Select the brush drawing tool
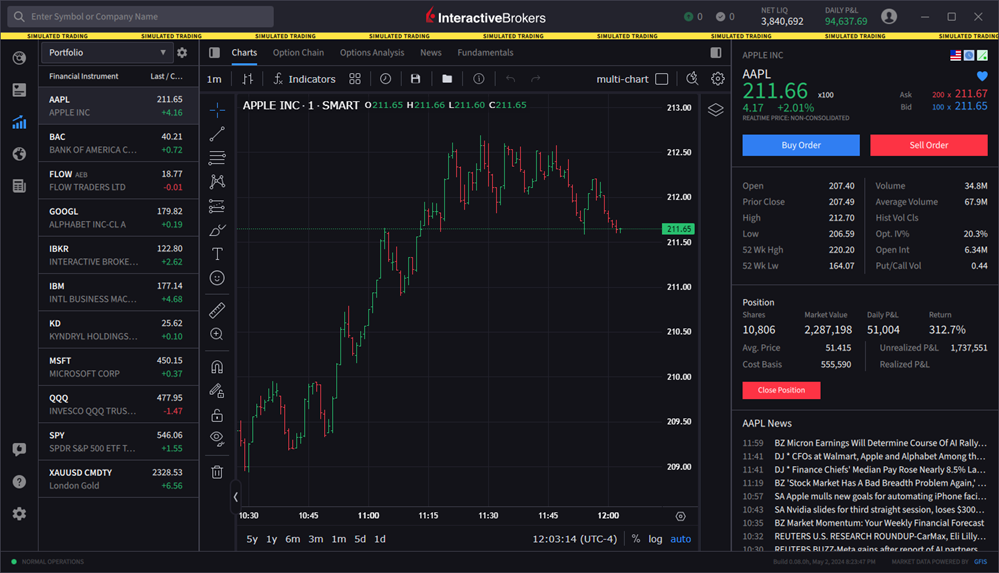 coord(217,230)
